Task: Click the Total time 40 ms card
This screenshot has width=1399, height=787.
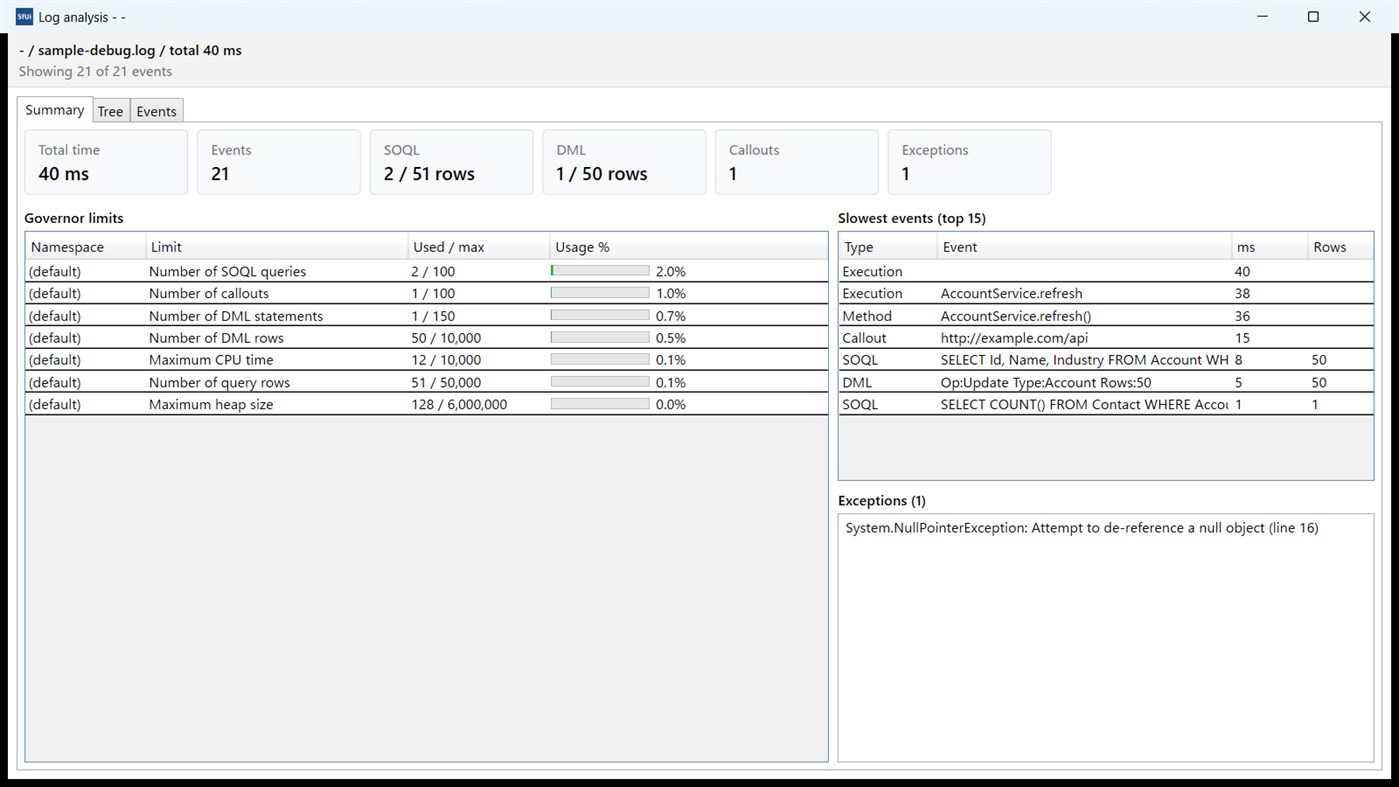Action: (x=106, y=162)
